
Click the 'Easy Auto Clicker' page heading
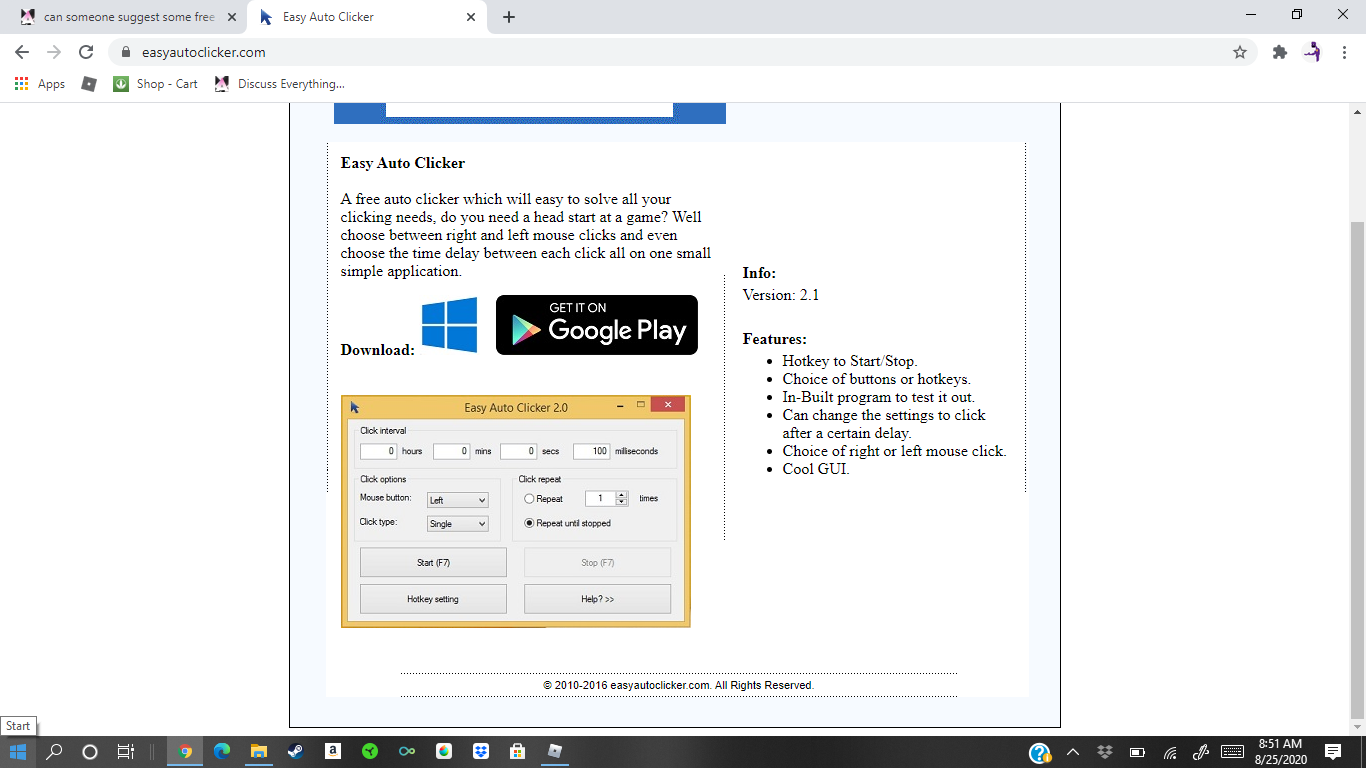coord(403,163)
